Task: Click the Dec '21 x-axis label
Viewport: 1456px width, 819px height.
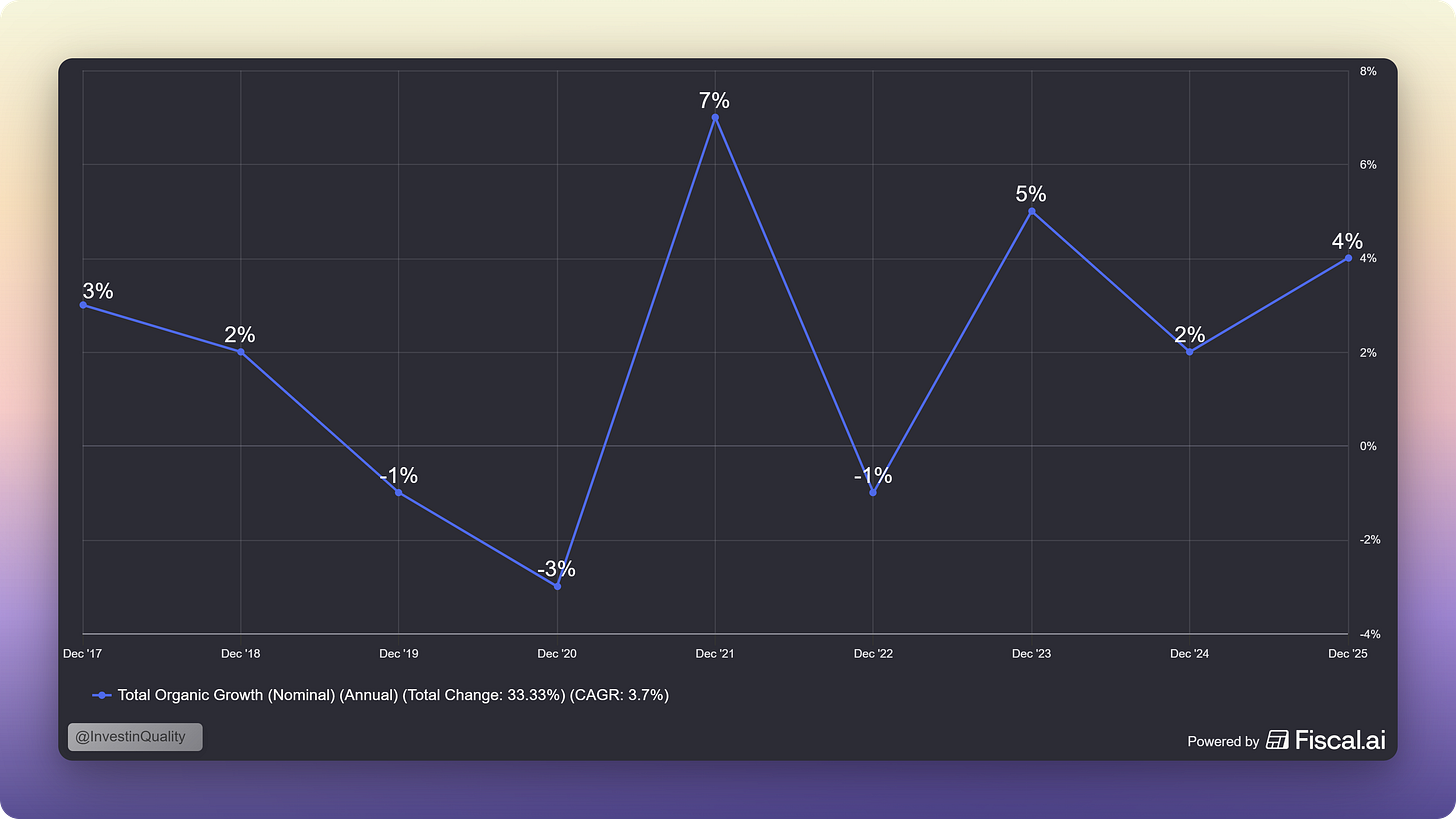Action: pos(715,654)
